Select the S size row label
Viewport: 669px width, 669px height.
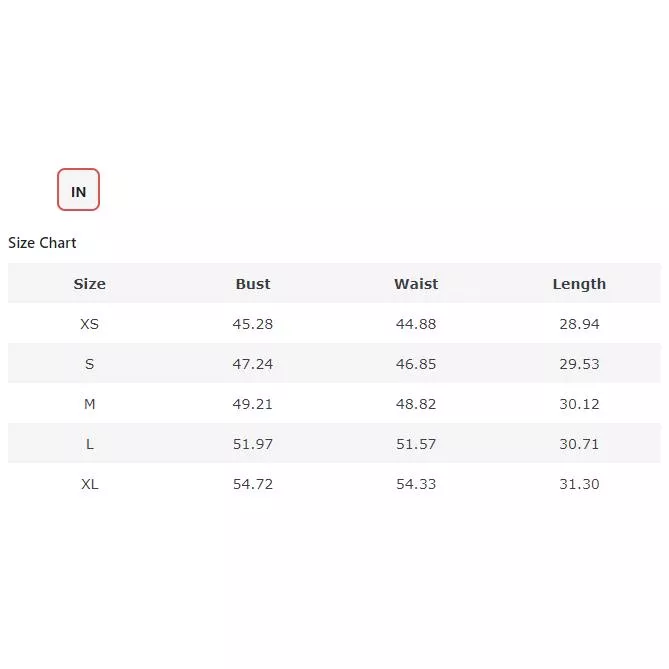point(89,364)
